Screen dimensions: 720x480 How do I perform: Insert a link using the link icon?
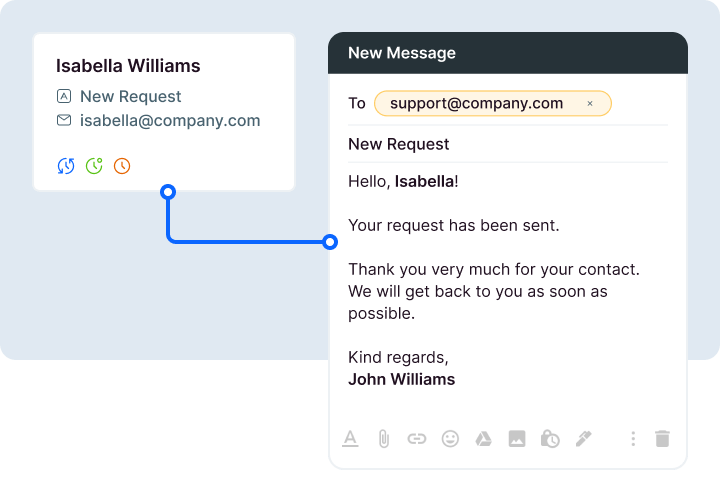(x=417, y=438)
